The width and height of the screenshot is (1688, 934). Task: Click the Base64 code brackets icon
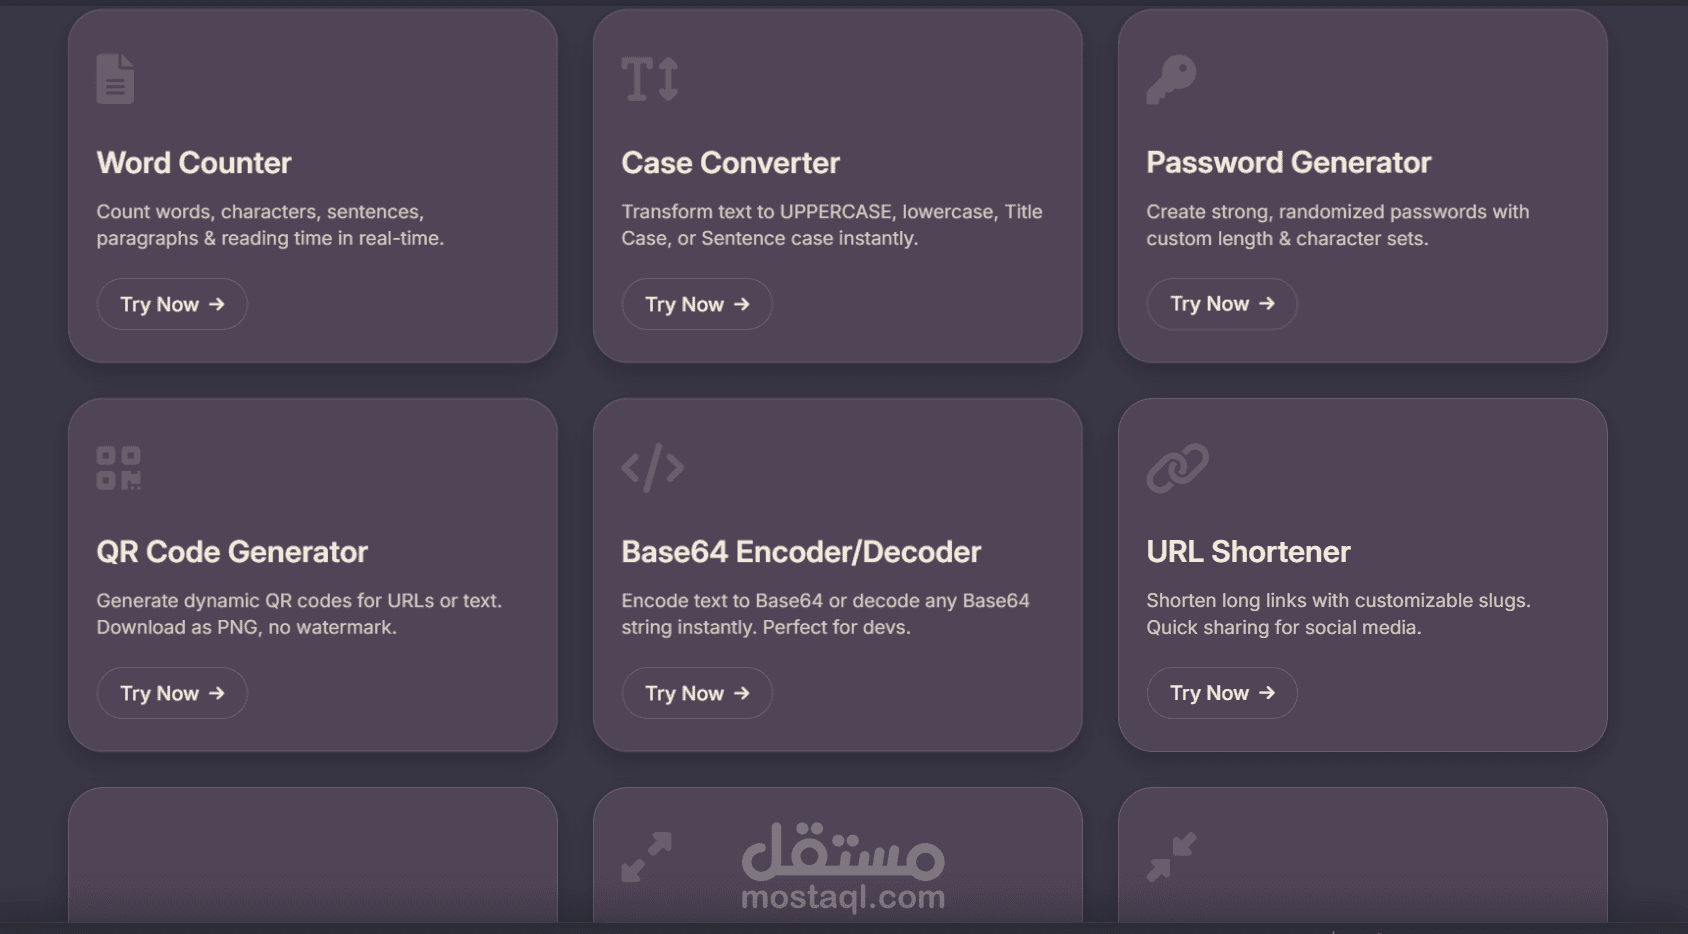point(652,468)
